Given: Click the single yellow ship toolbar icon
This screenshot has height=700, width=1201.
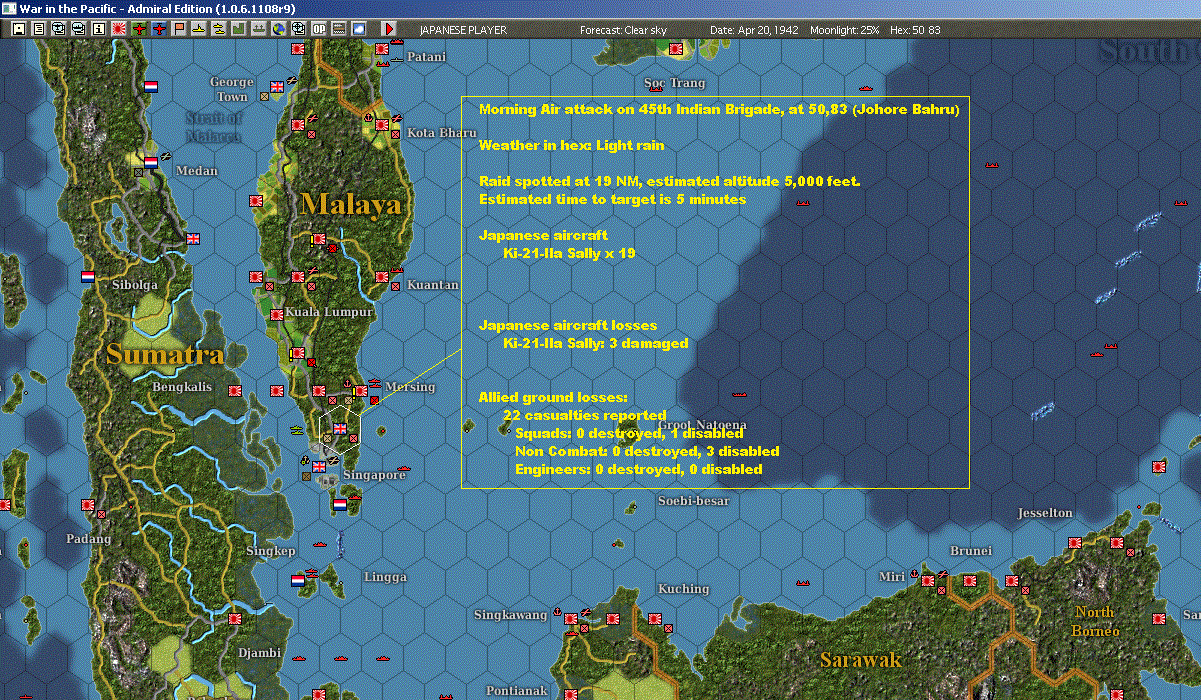Looking at the screenshot, I should (199, 30).
